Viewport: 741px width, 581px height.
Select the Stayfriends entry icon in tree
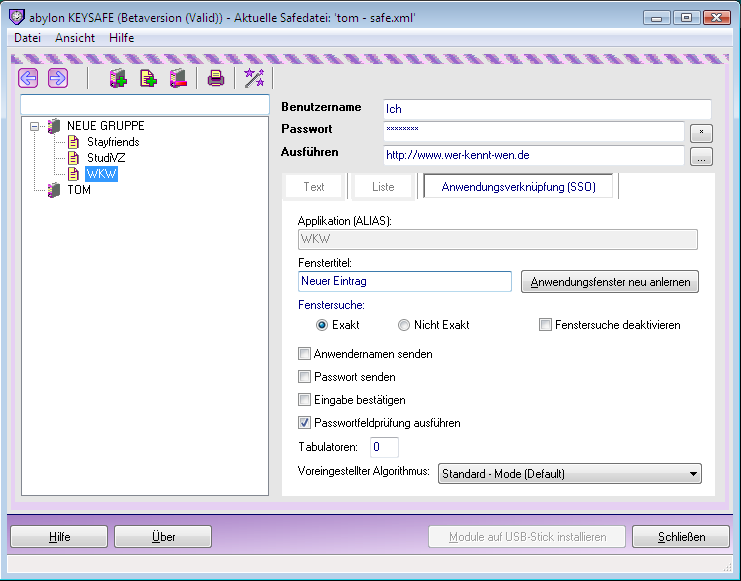[x=73, y=142]
